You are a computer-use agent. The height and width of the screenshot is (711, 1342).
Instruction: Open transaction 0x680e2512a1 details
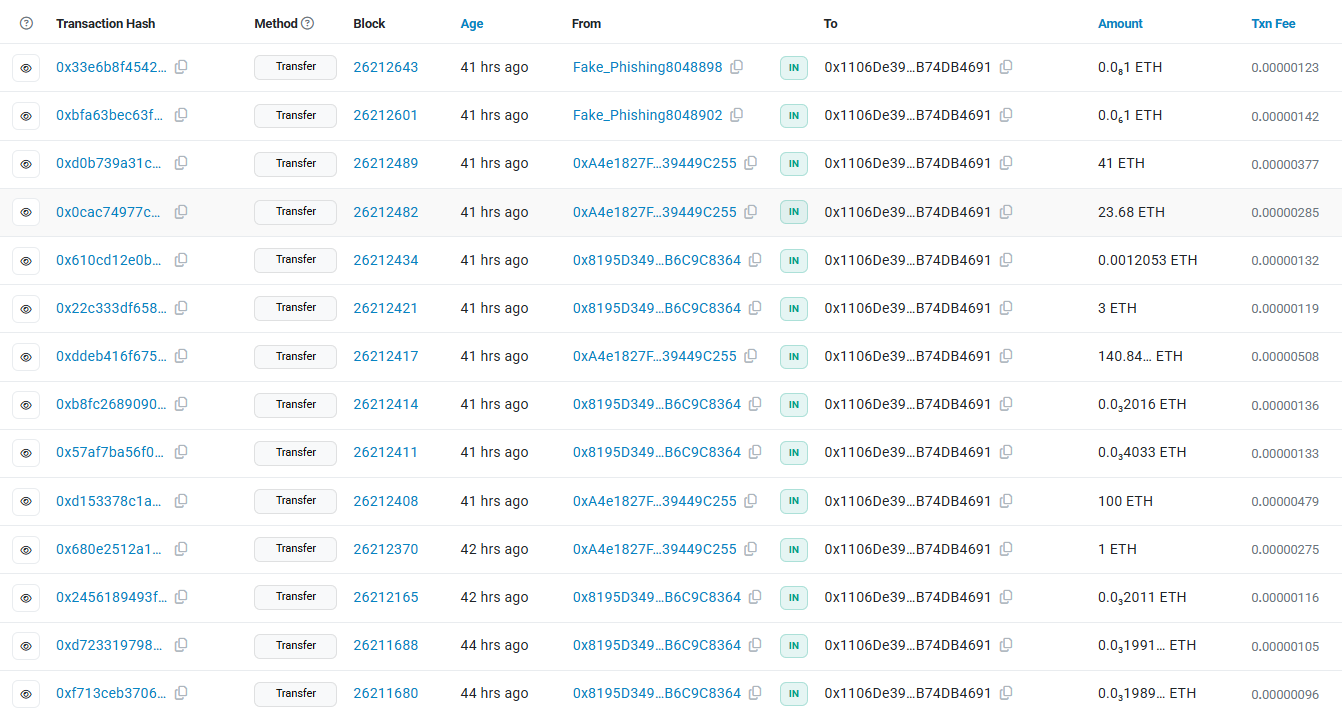[110, 549]
